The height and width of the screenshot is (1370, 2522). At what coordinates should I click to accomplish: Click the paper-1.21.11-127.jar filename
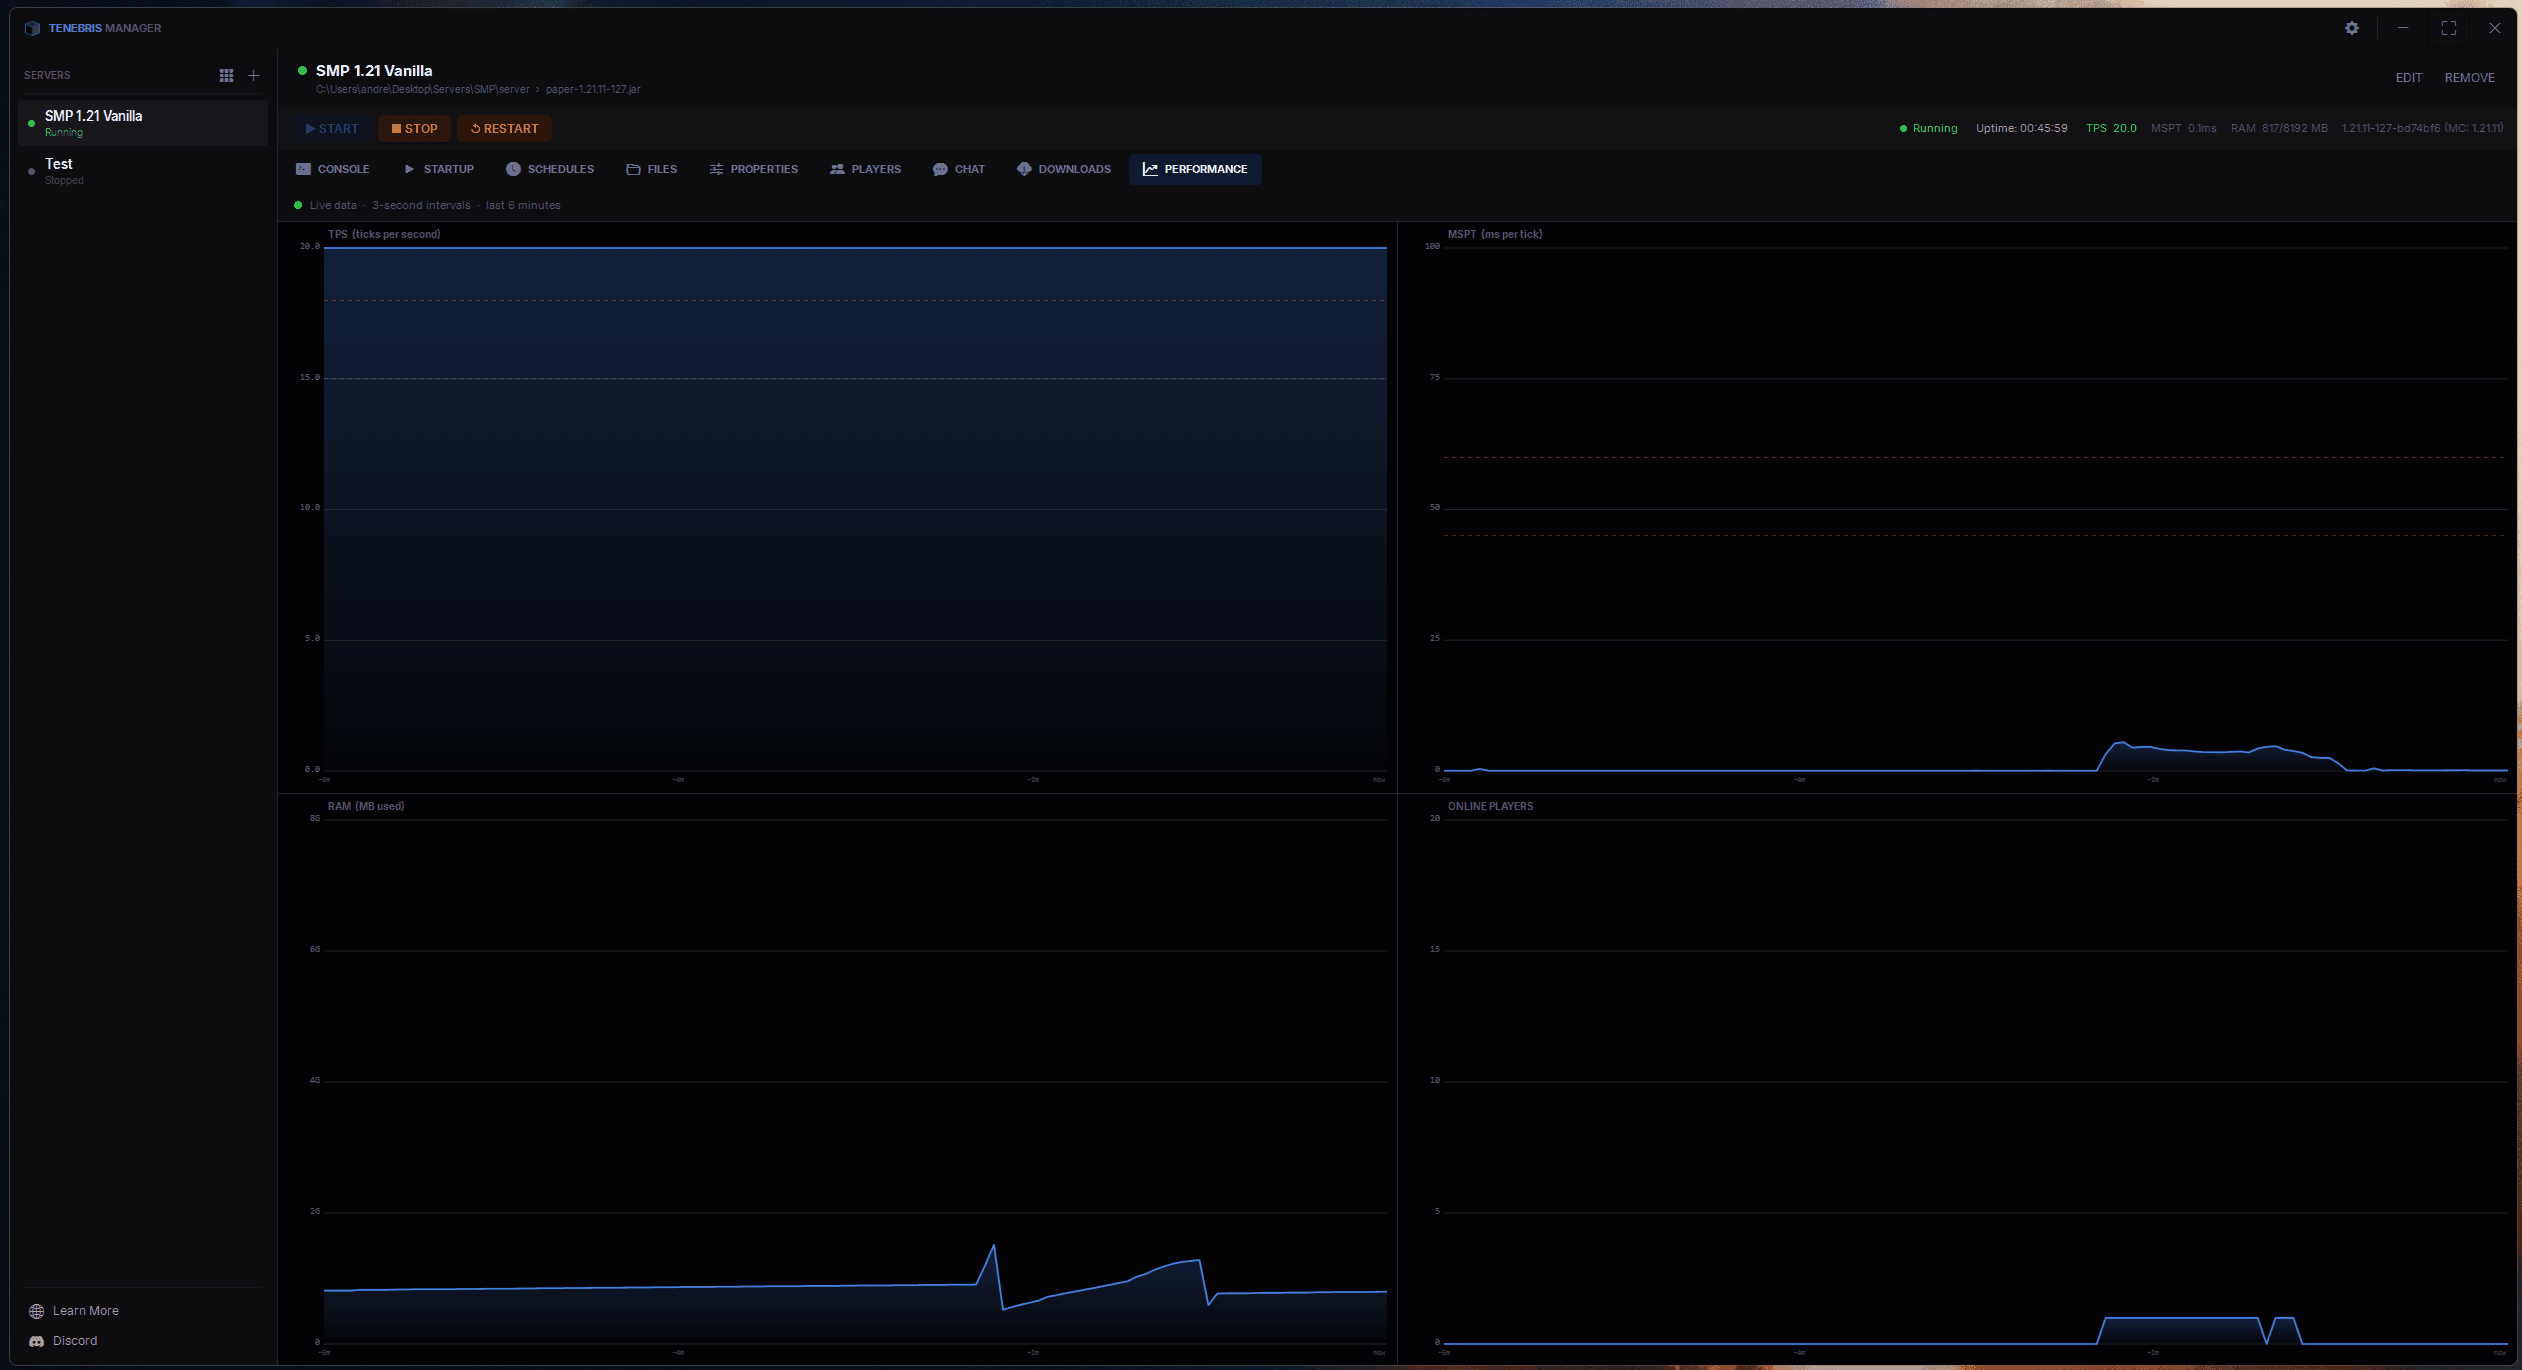point(593,90)
